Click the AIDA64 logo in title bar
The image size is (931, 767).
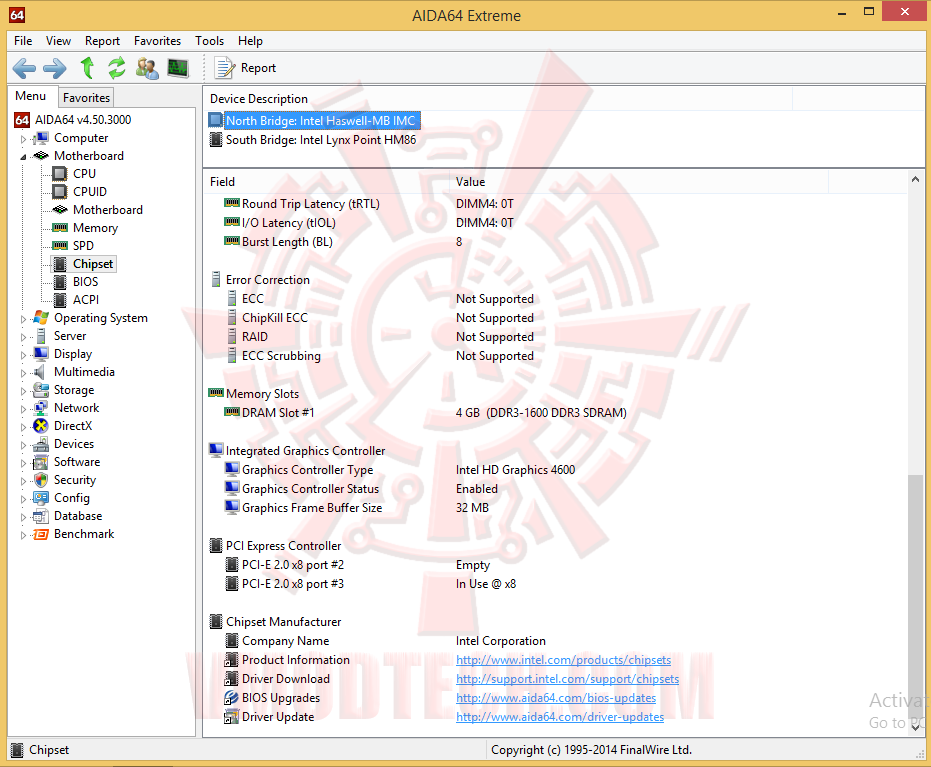point(17,15)
